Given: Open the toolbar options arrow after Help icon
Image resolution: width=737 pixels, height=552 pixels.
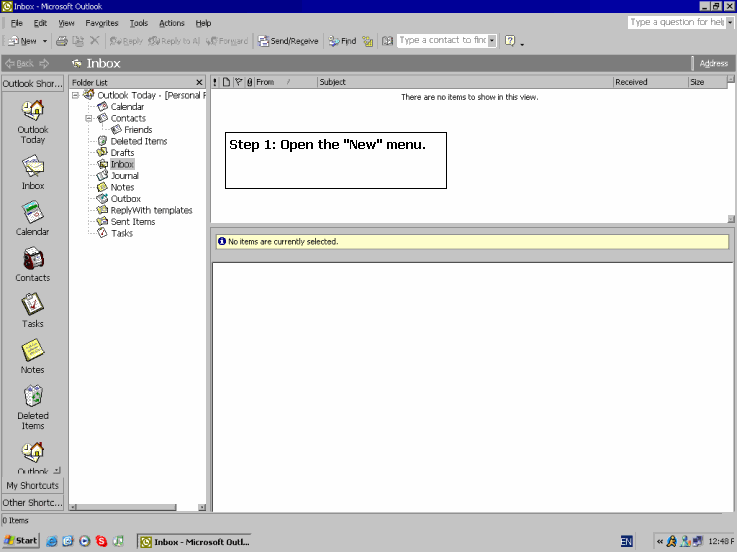Looking at the screenshot, I should tap(522, 42).
